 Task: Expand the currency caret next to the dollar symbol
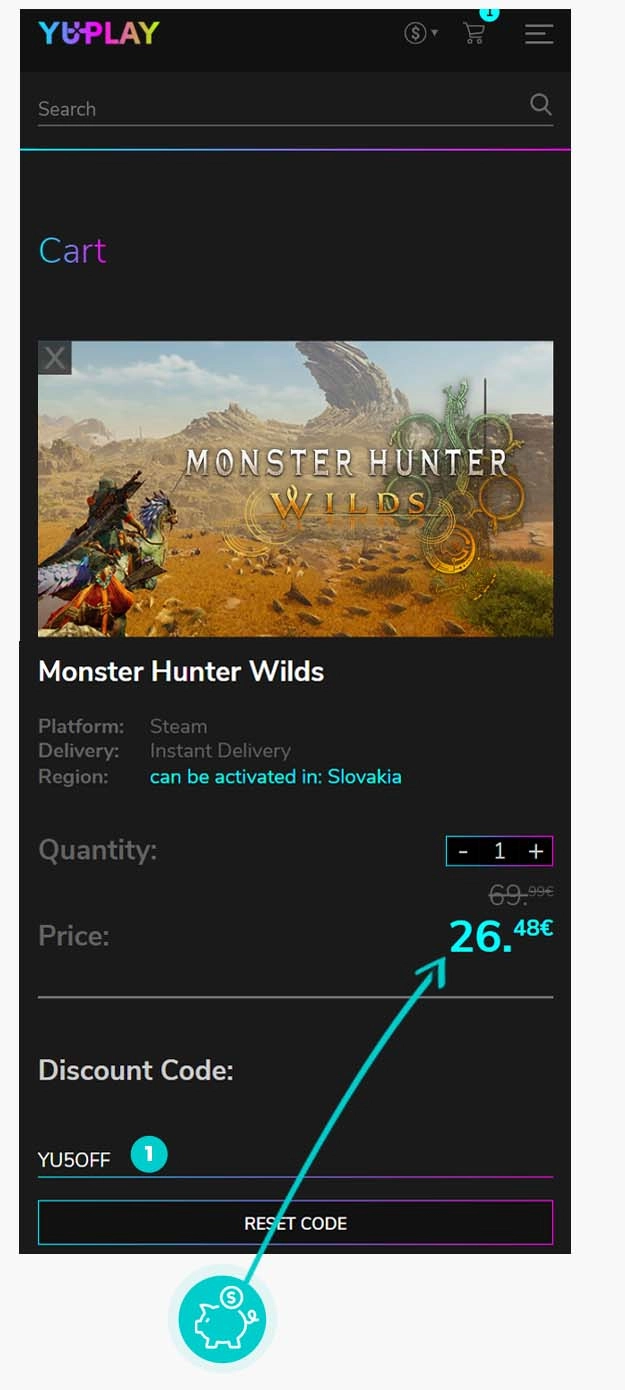[x=434, y=33]
